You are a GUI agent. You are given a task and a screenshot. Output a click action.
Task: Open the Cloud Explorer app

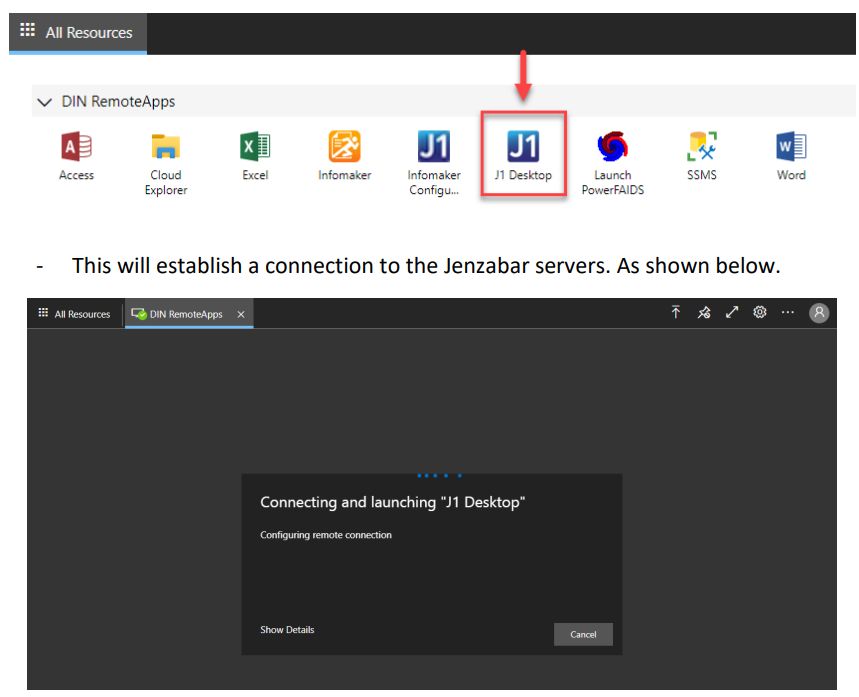(x=165, y=163)
